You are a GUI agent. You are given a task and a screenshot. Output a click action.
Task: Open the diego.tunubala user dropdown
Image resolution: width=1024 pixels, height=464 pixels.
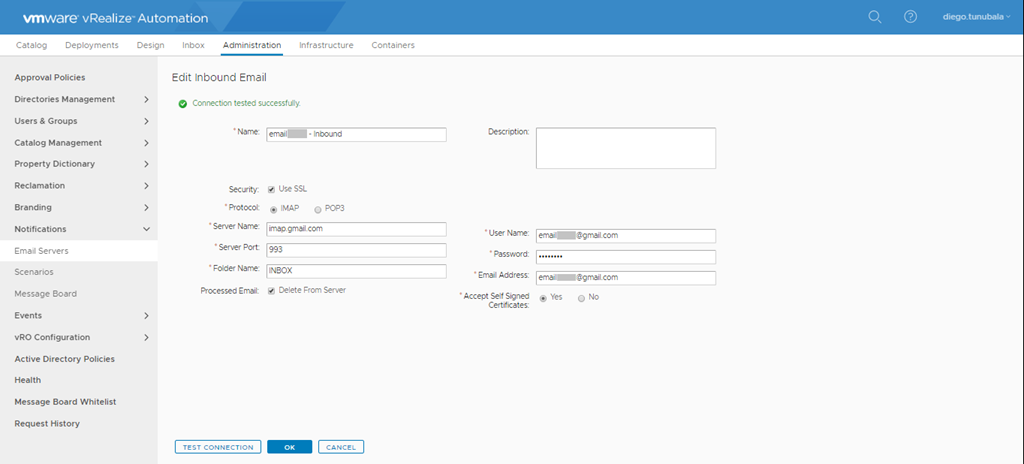pyautogui.click(x=978, y=17)
